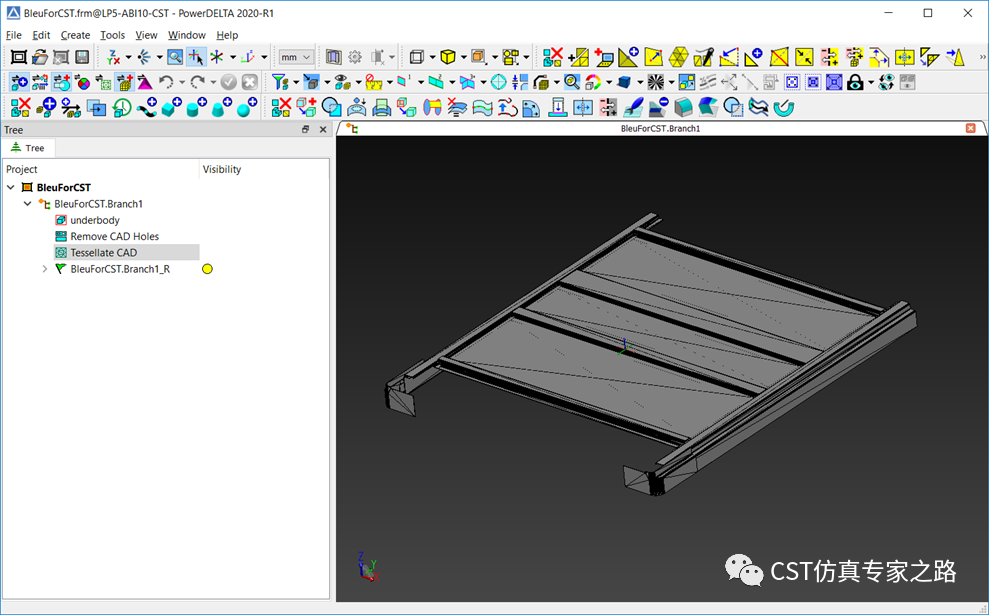The height and width of the screenshot is (615, 989).
Task: Open dropdown arrow beside padlock eye icon
Action: pyautogui.click(x=871, y=82)
